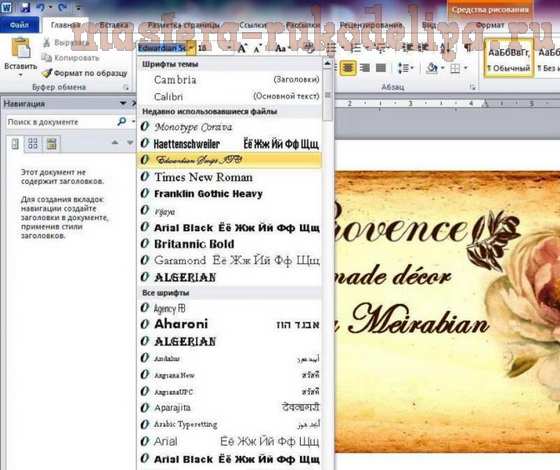Screen dimensions: 560x470
Task: Open the Абзац dialog launcher
Action: pos(472,87)
